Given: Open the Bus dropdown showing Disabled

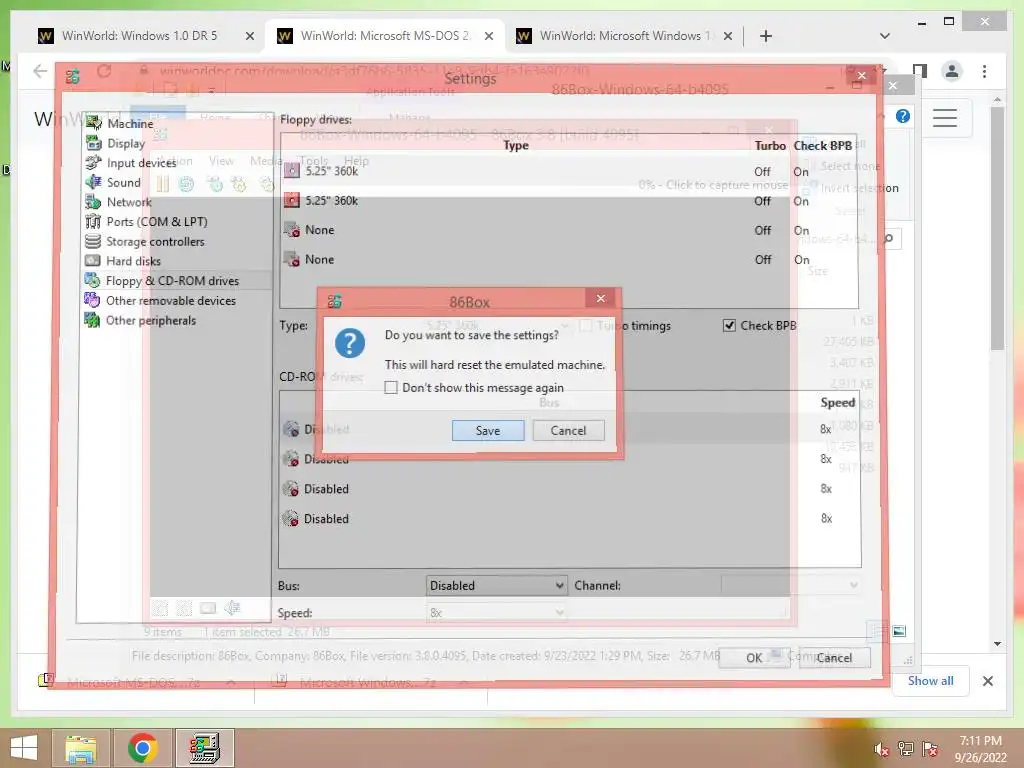Looking at the screenshot, I should [496, 585].
